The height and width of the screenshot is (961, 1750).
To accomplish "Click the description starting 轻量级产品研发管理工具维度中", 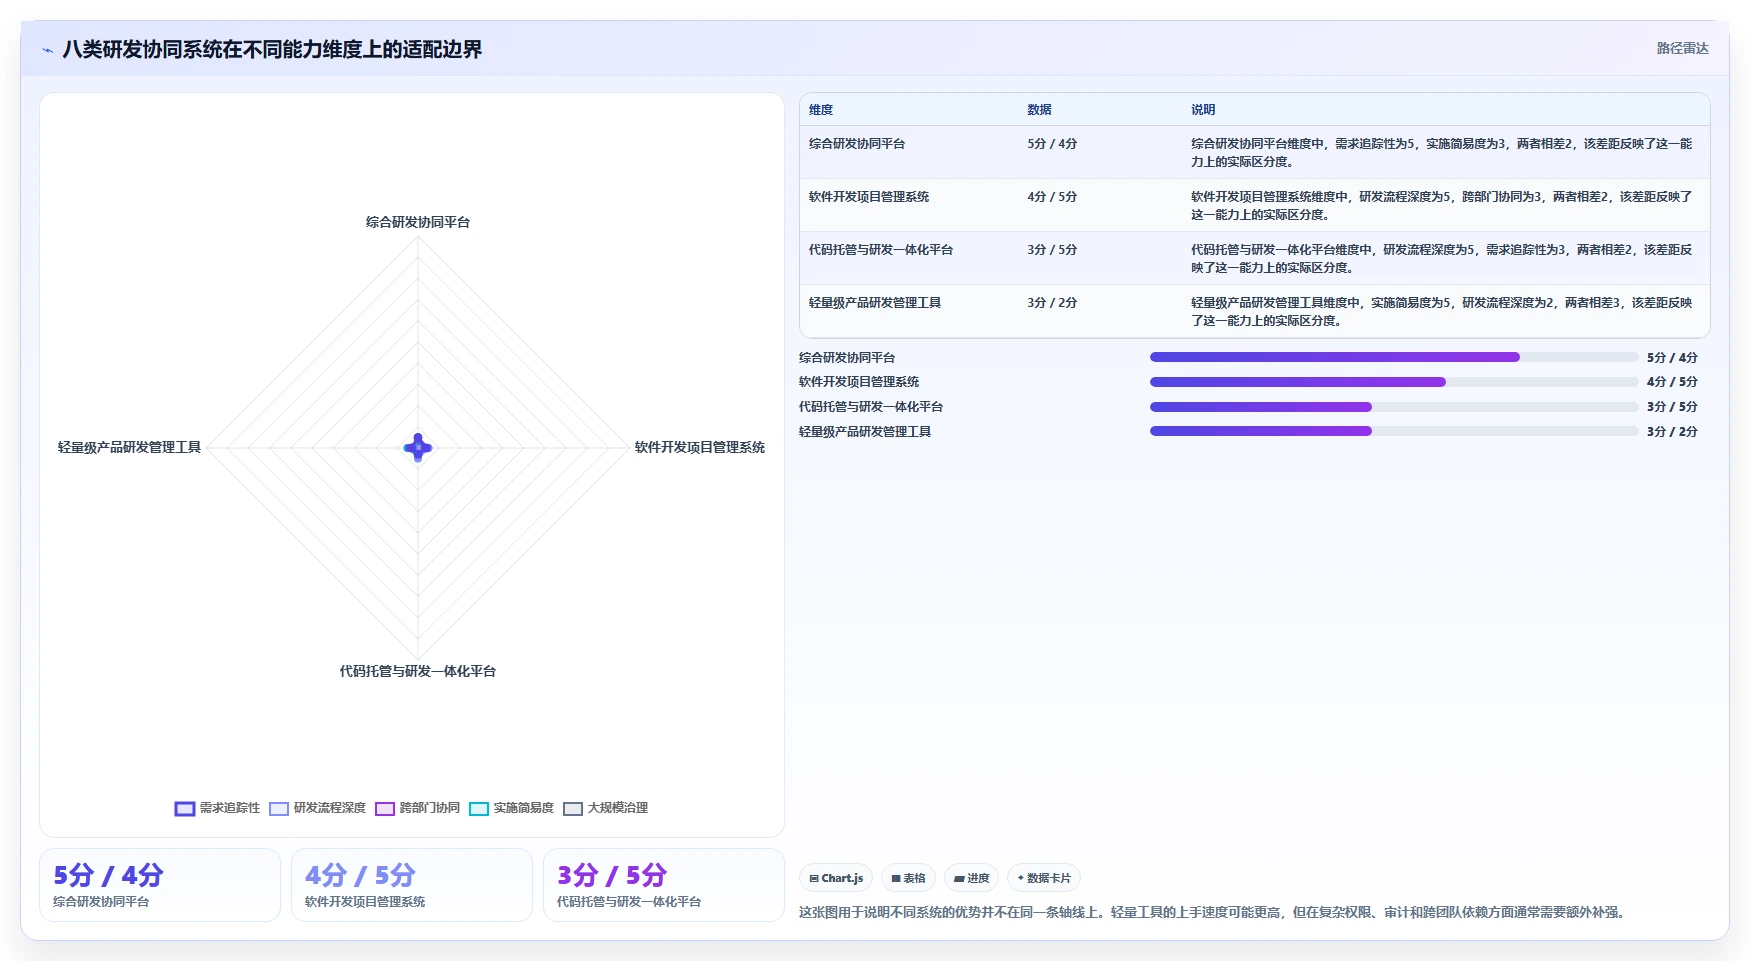I will [1441, 312].
